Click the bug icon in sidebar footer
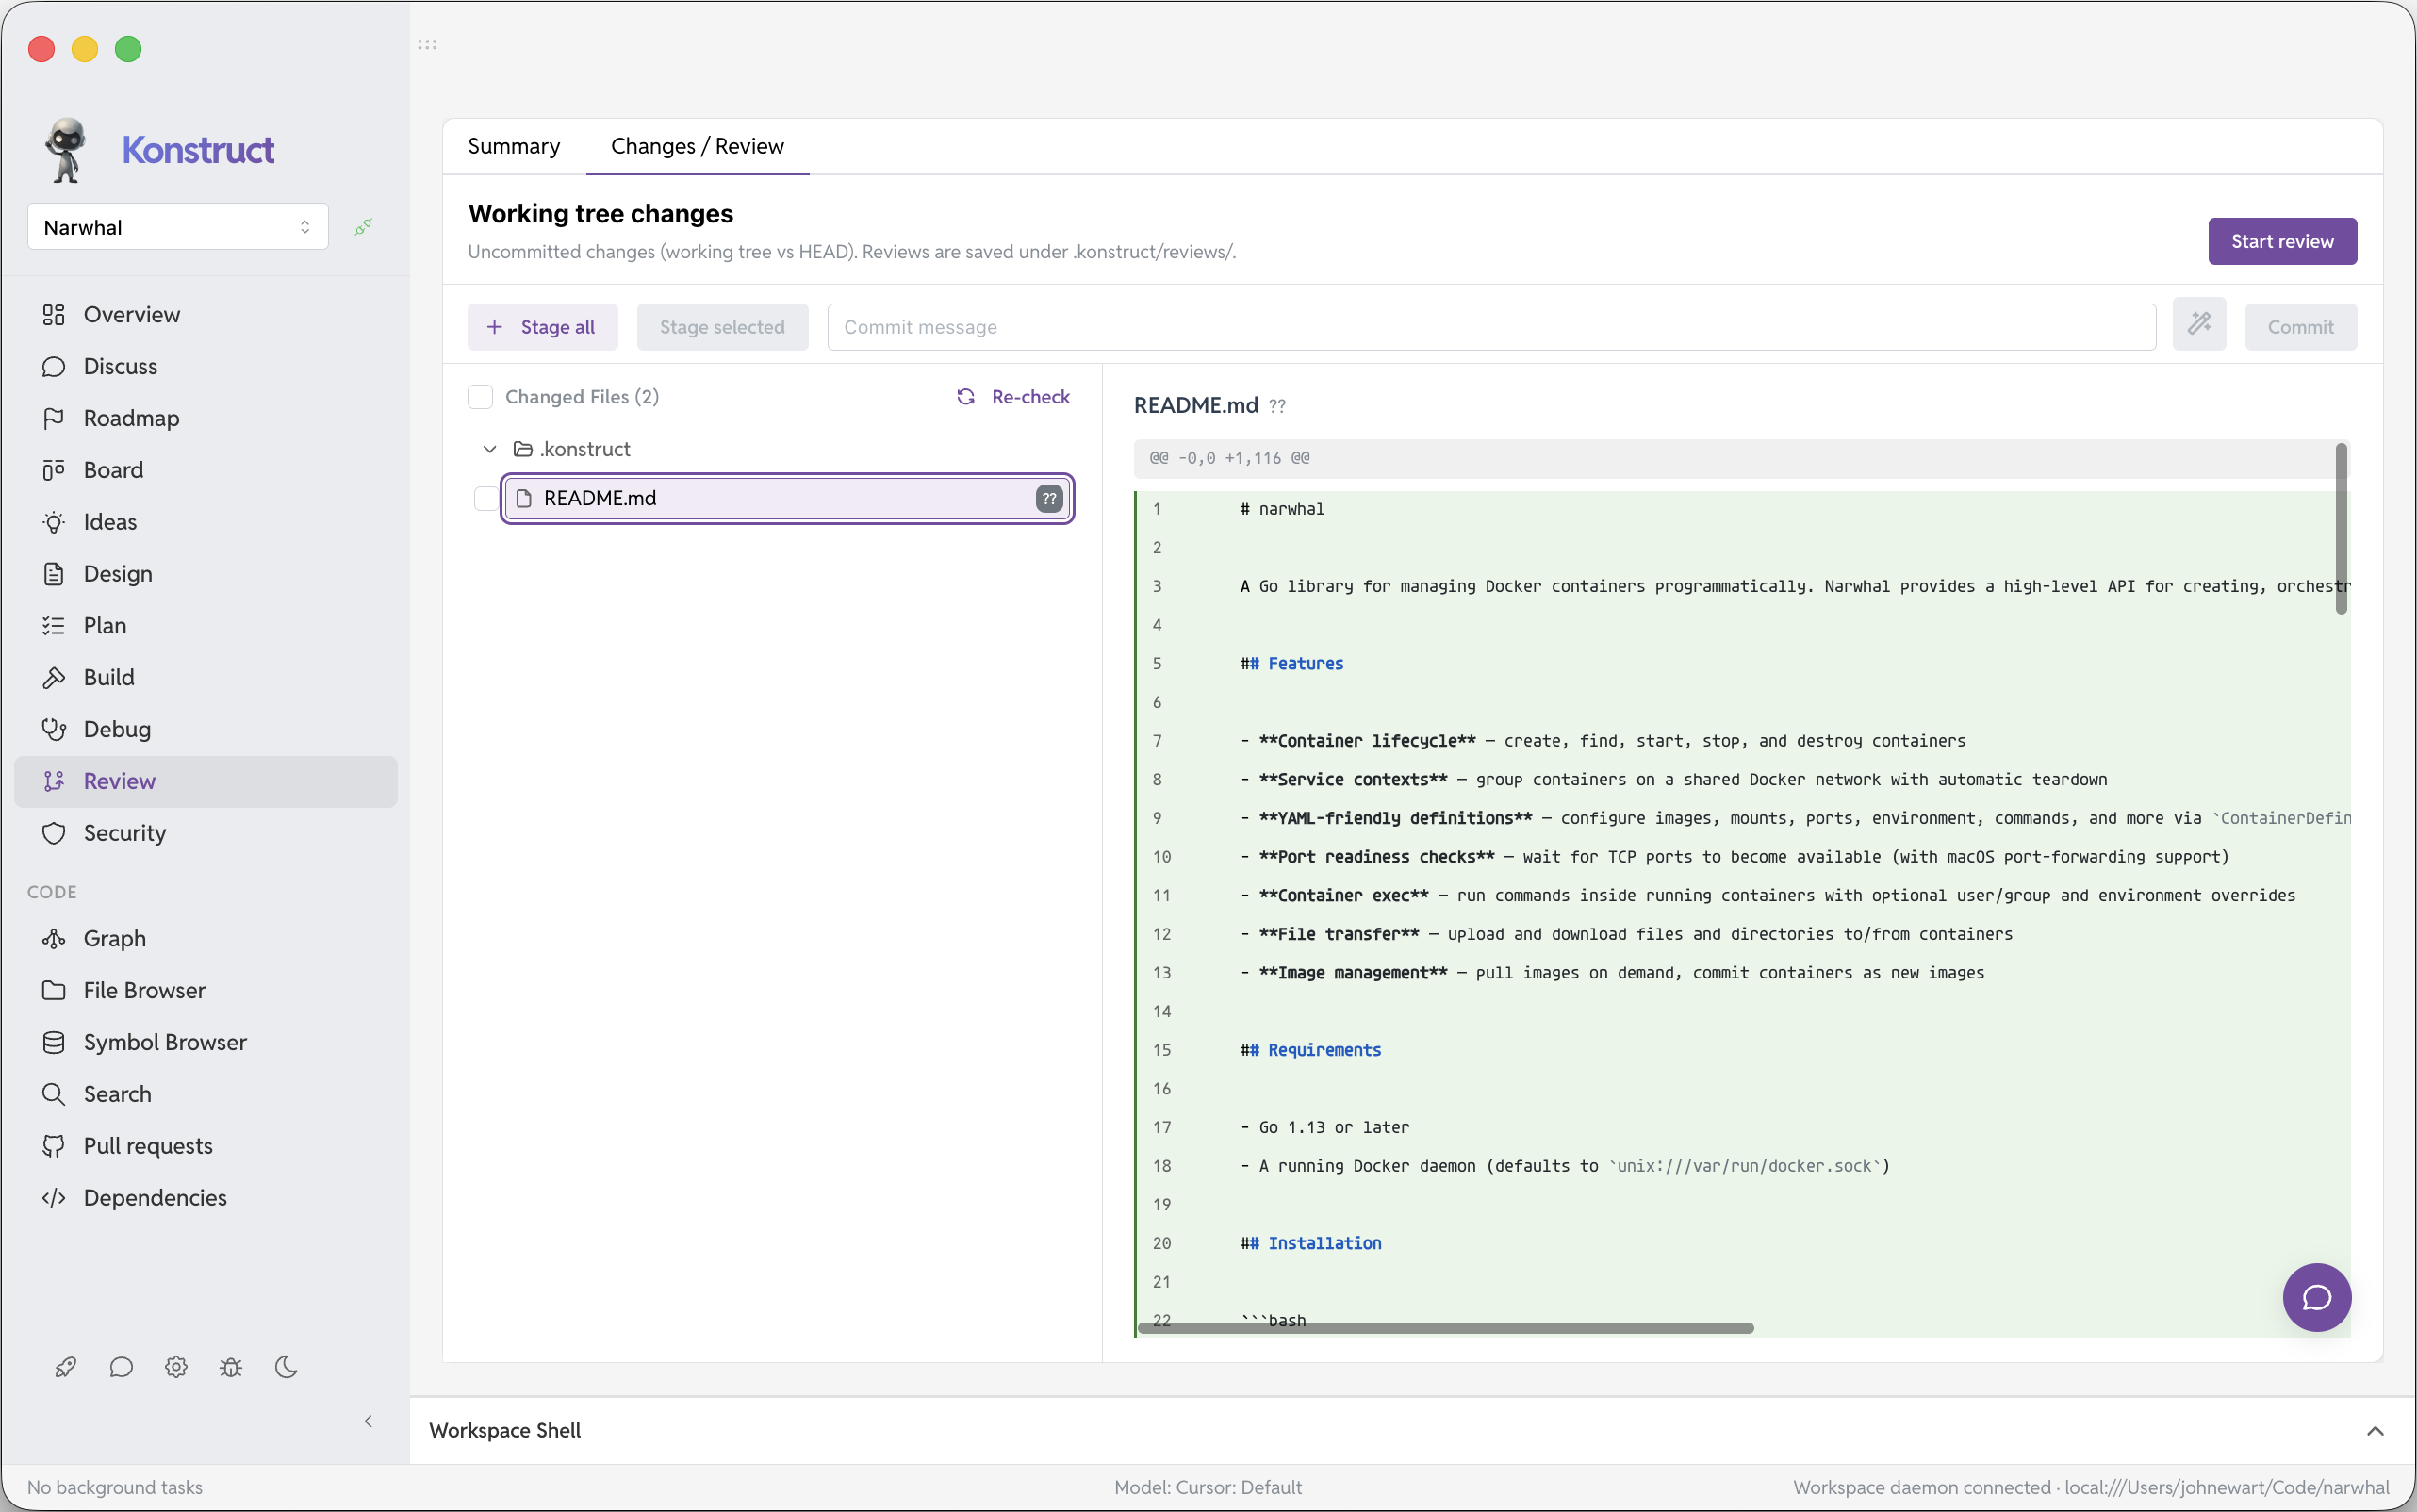2417x1512 pixels. click(231, 1367)
